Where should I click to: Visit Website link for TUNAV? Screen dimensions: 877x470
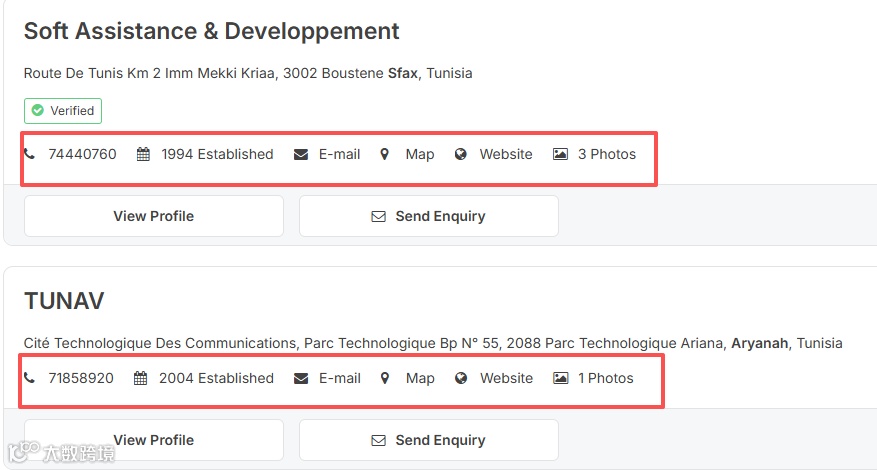507,378
